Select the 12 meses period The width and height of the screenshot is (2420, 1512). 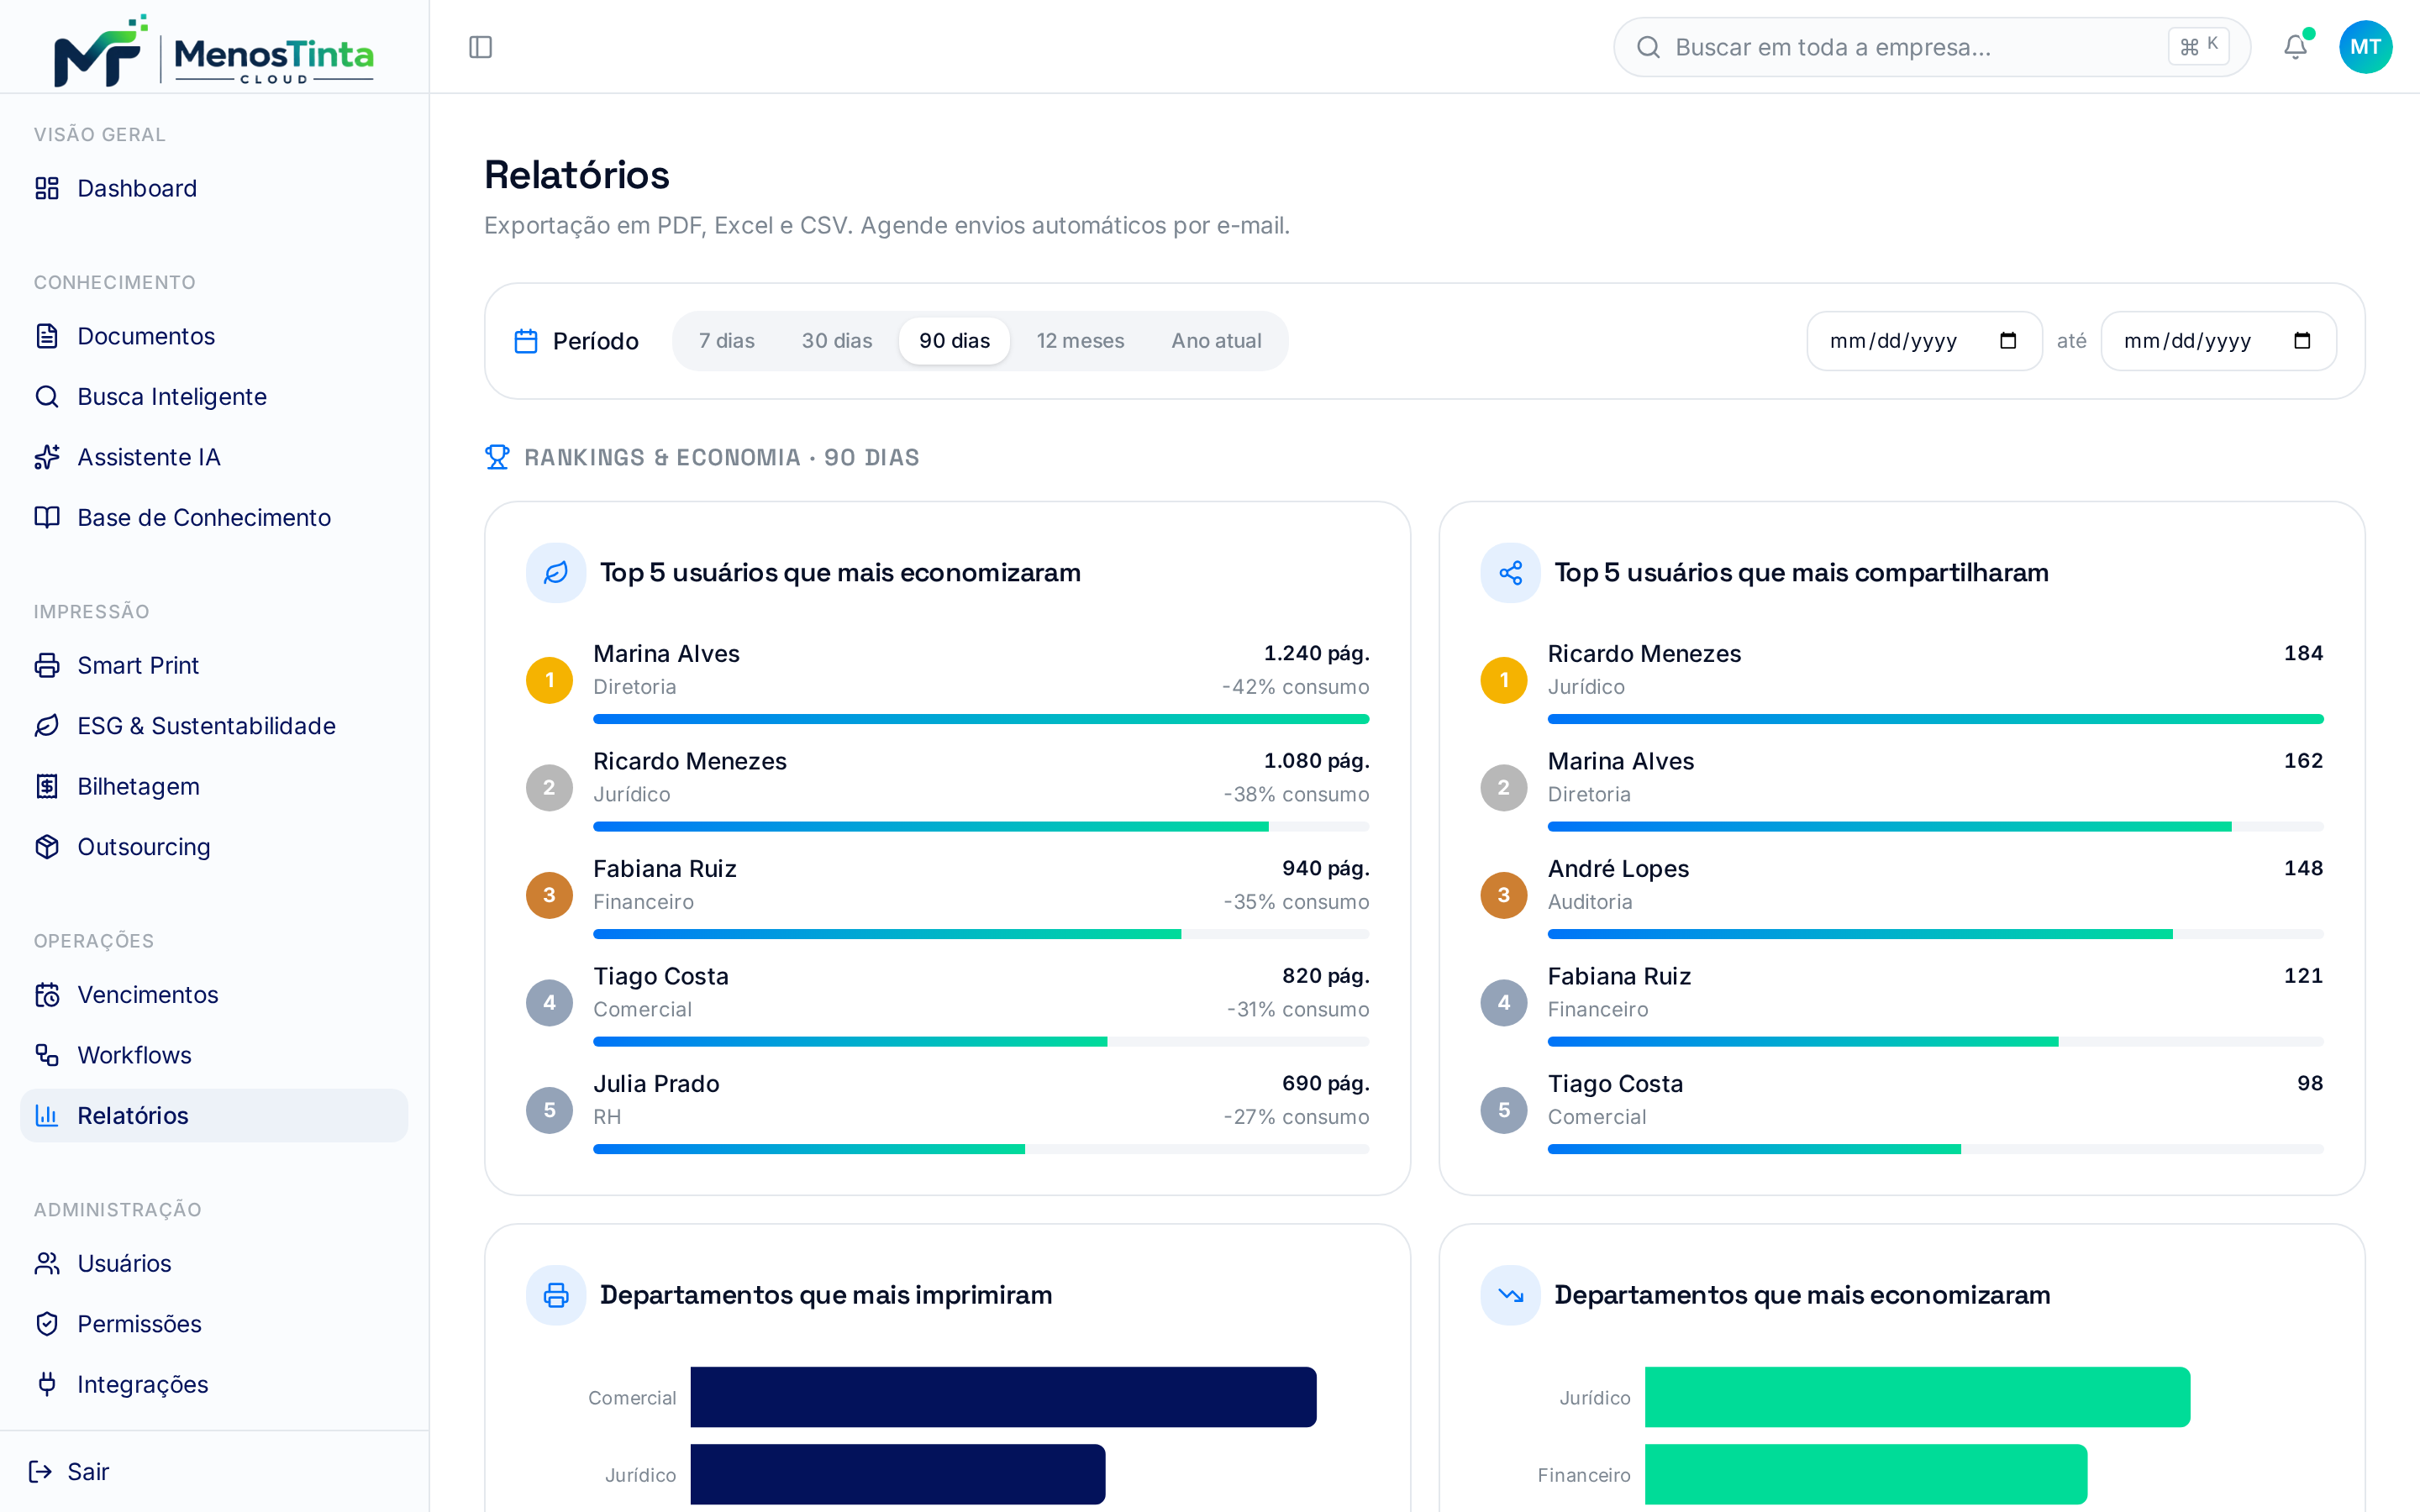point(1081,341)
